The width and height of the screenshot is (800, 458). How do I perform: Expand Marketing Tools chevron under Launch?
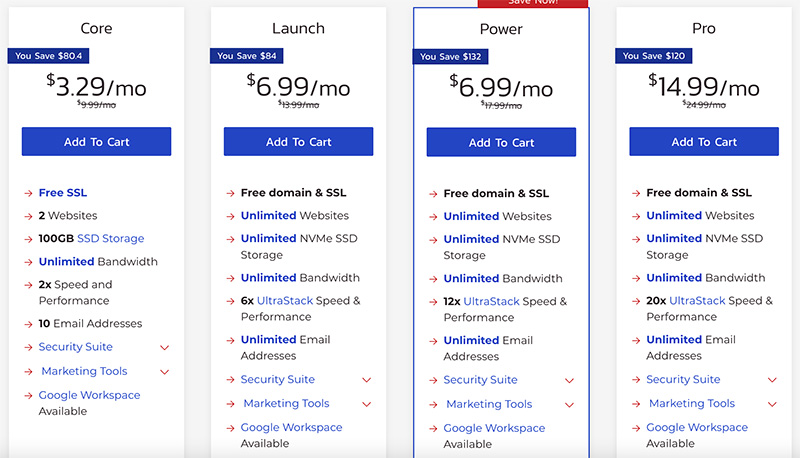366,404
